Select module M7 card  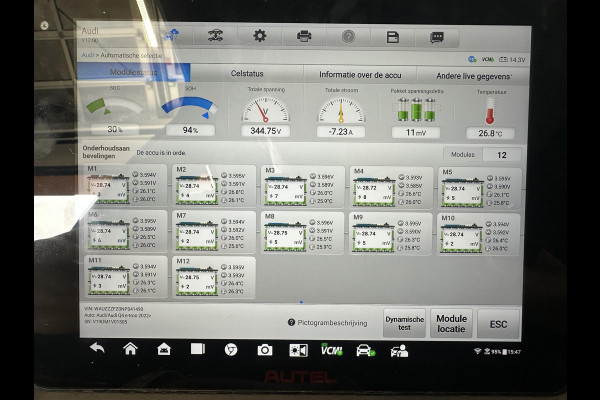pos(214,232)
